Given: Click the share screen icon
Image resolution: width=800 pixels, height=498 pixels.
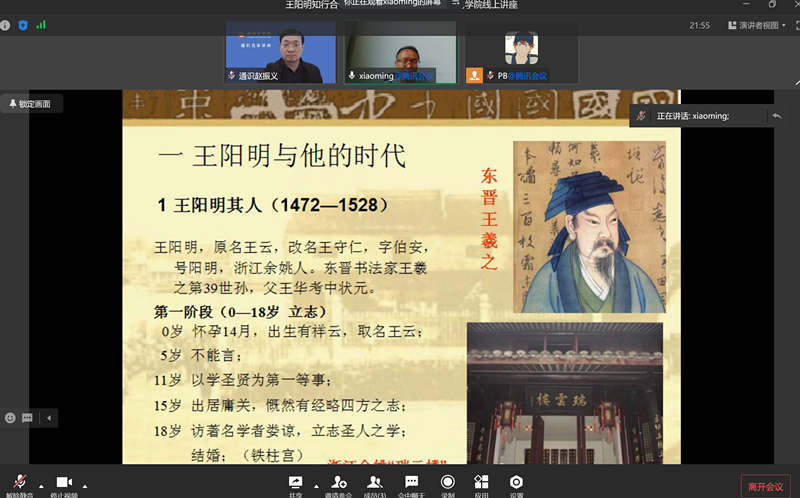Looking at the screenshot, I should click(x=296, y=482).
